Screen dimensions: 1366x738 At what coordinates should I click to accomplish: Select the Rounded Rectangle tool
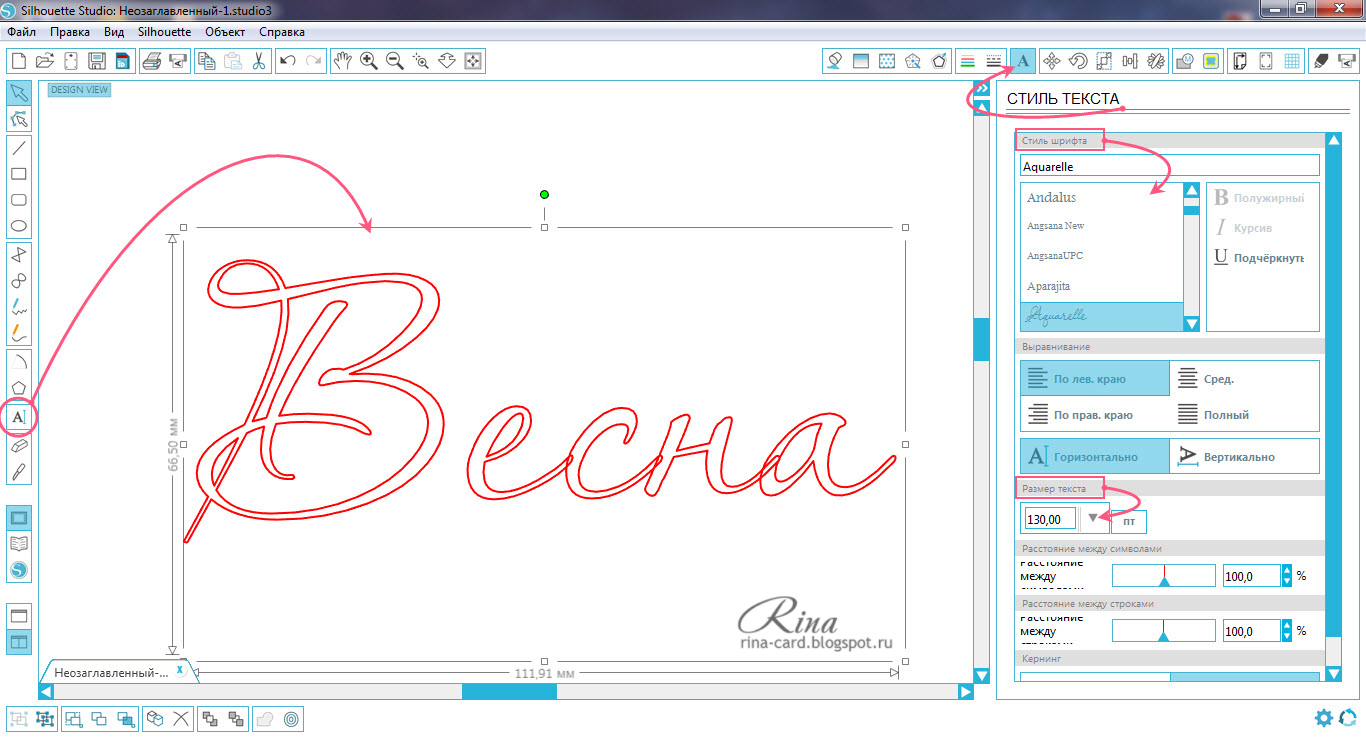click(x=19, y=200)
